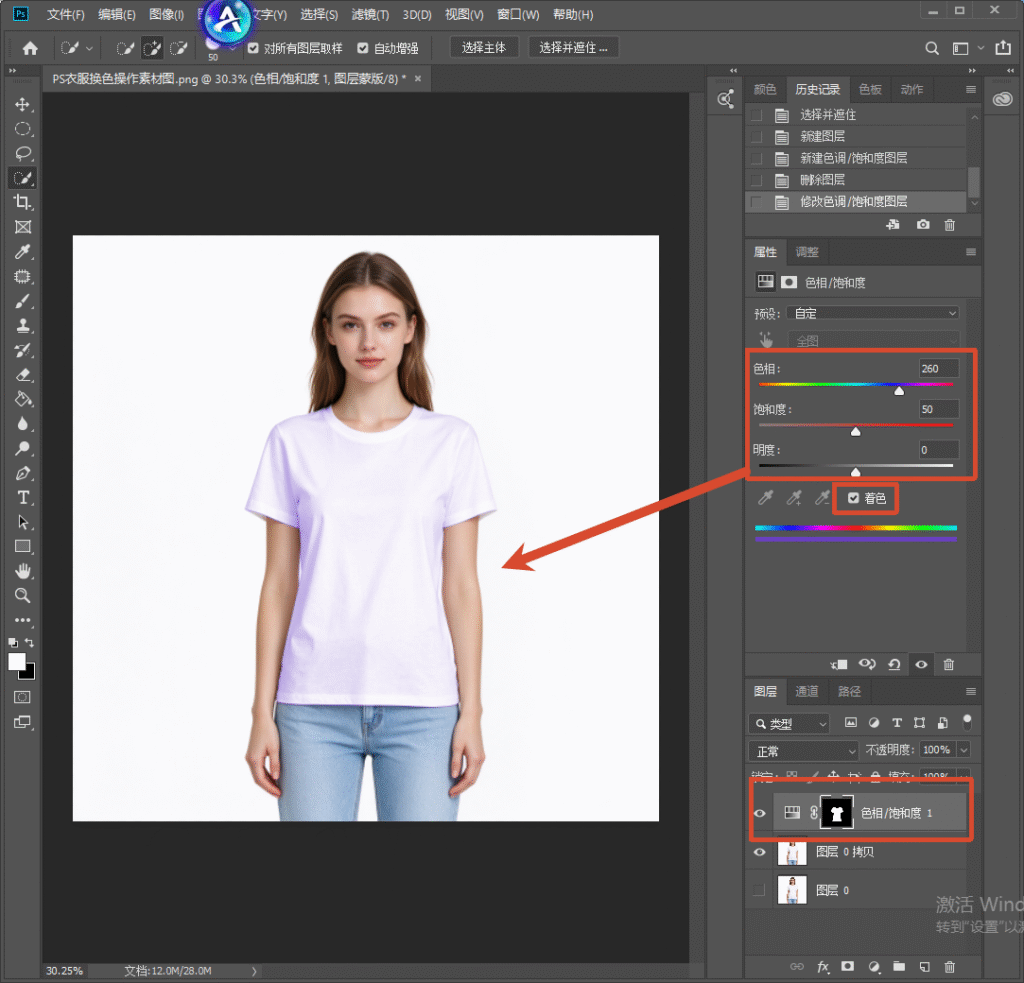Image resolution: width=1024 pixels, height=983 pixels.
Task: Click the 选择主体 button
Action: (484, 48)
